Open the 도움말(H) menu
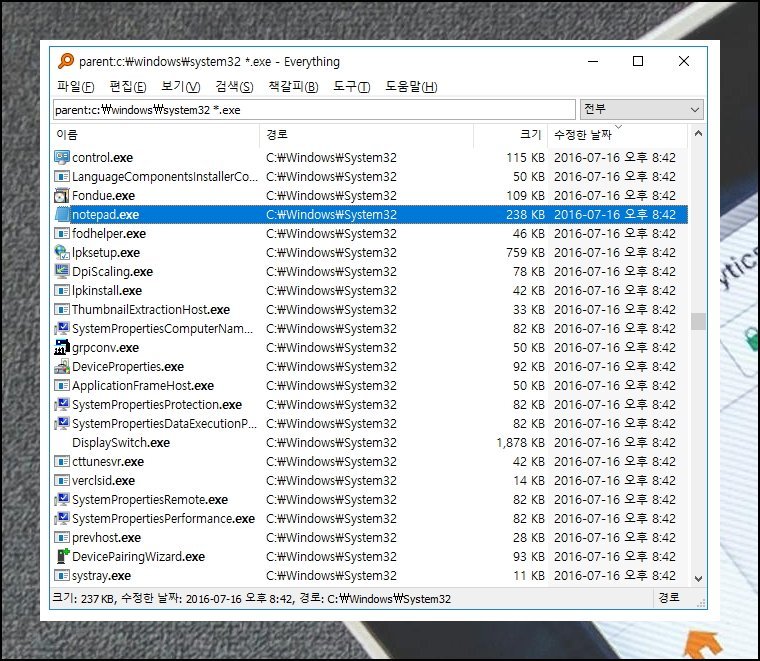Viewport: 760px width, 661px height. (x=411, y=87)
